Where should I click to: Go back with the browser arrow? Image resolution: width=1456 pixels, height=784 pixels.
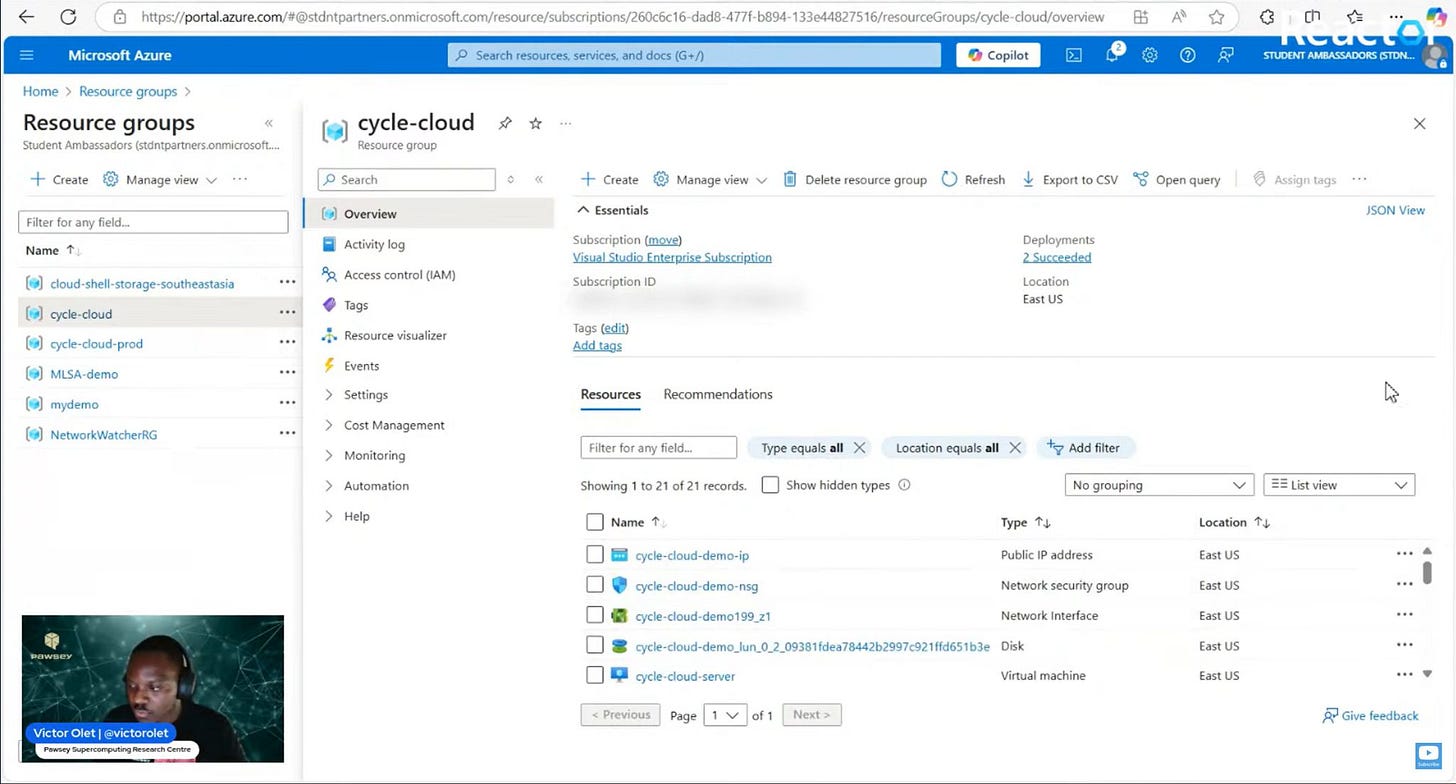(x=26, y=17)
